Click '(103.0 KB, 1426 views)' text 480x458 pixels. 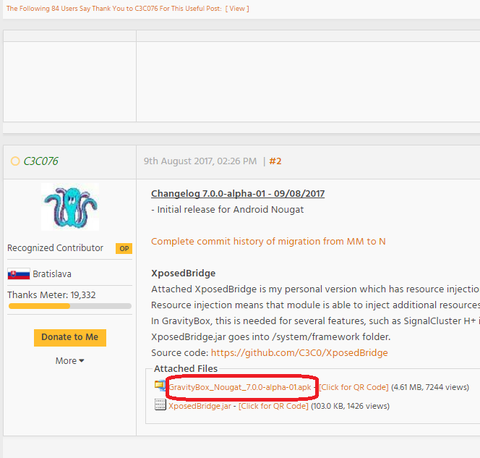(350, 406)
